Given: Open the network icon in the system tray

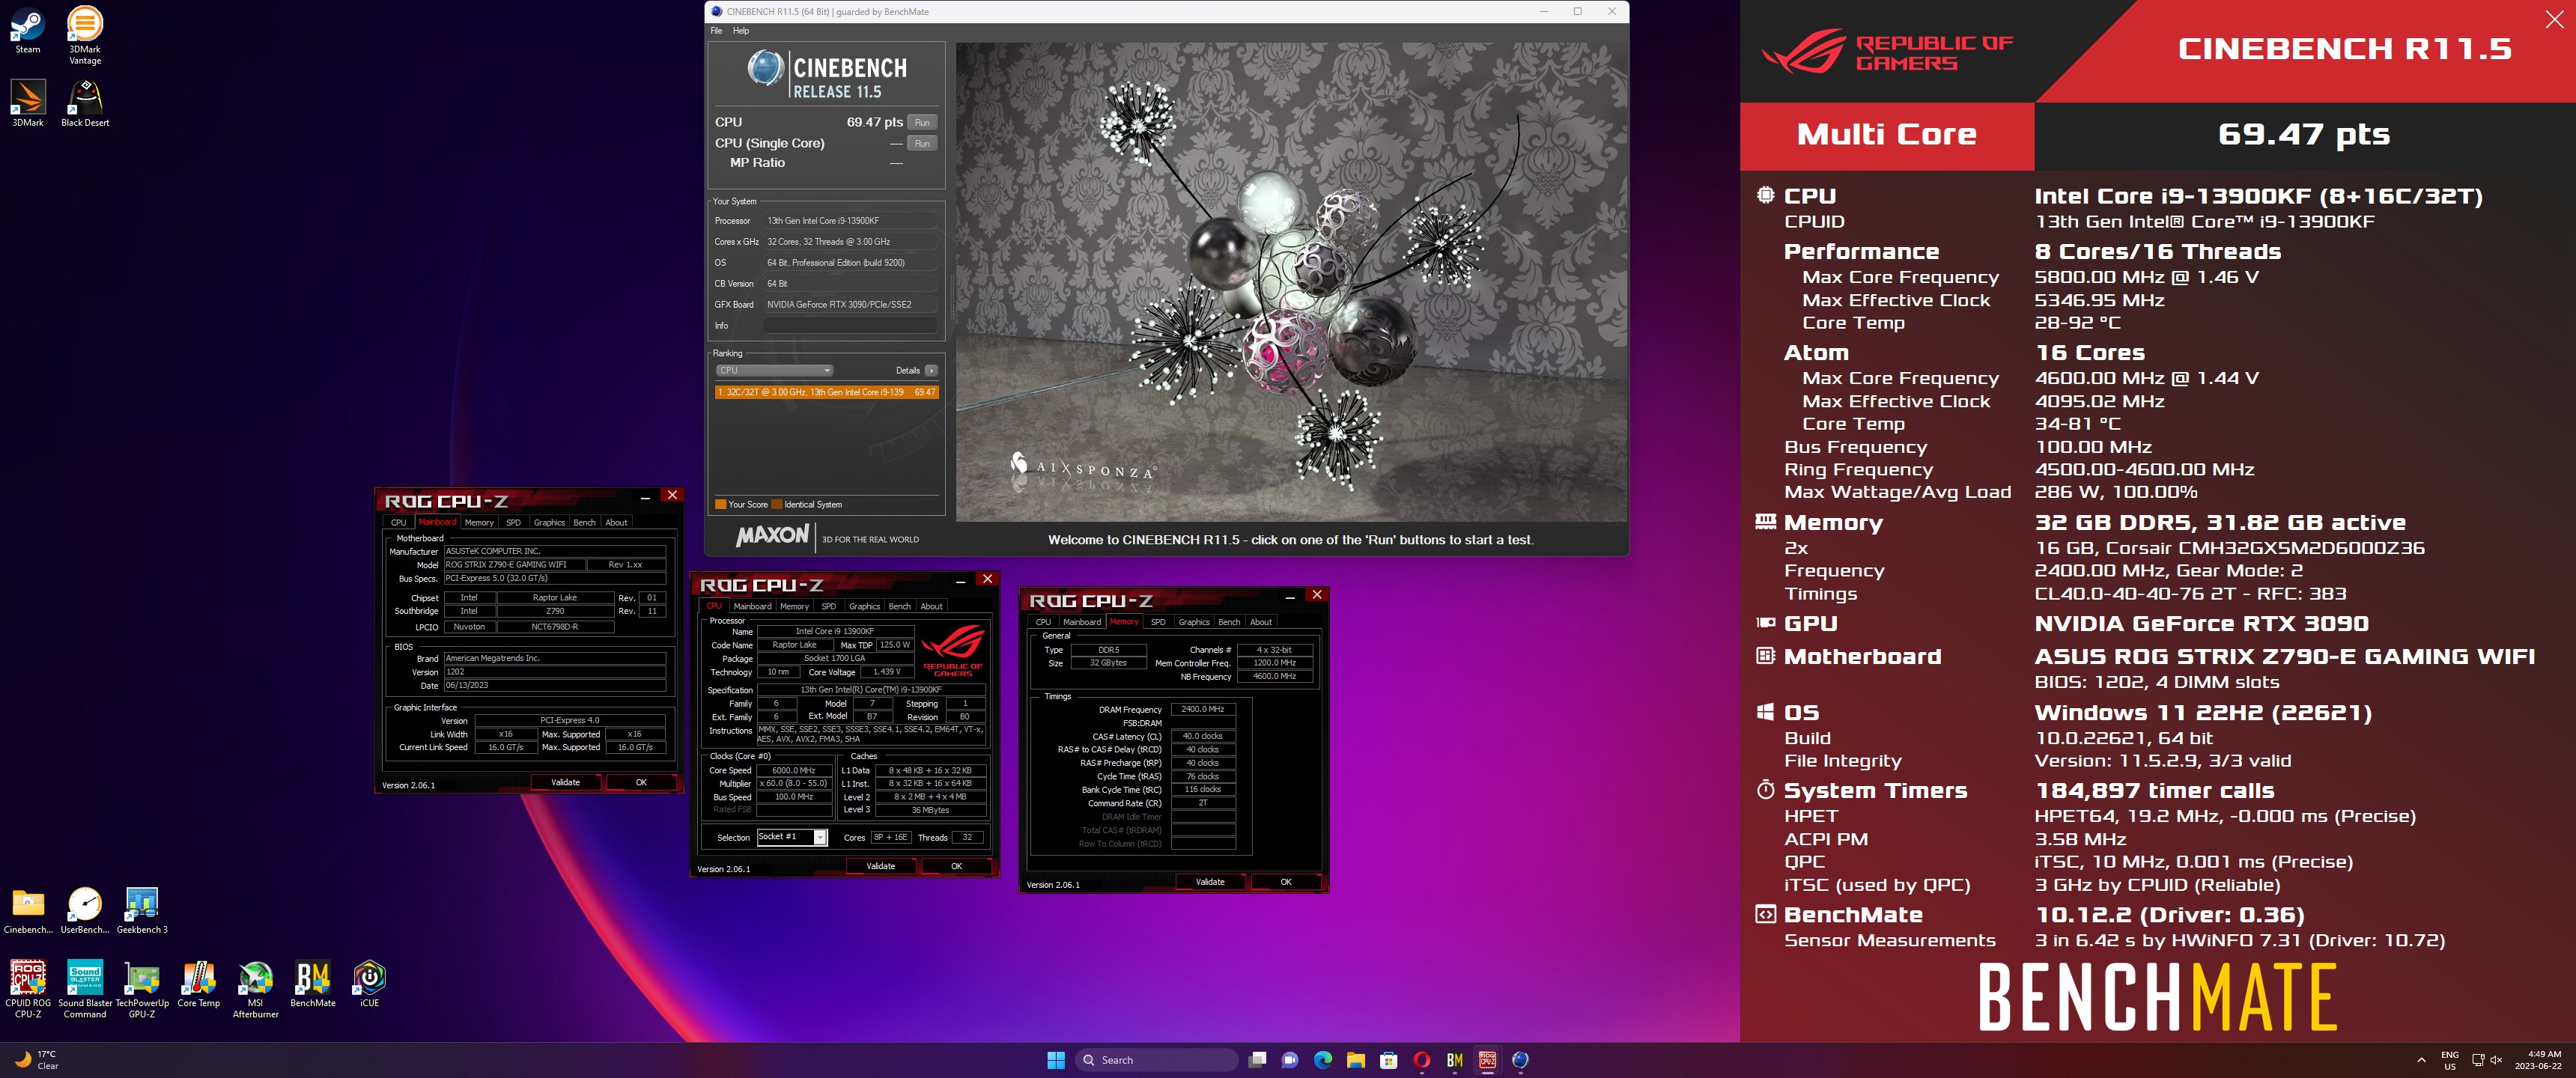Looking at the screenshot, I should [2478, 1060].
